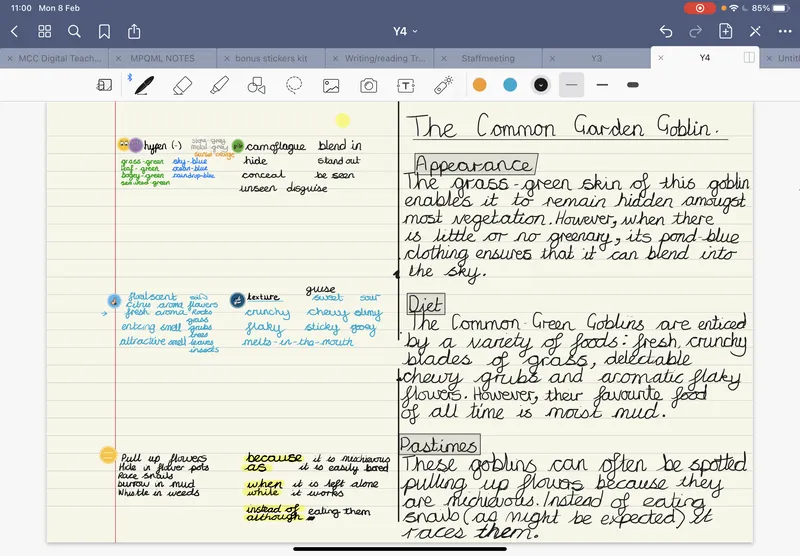Open the Image insert tool
The height and width of the screenshot is (556, 800).
click(331, 85)
